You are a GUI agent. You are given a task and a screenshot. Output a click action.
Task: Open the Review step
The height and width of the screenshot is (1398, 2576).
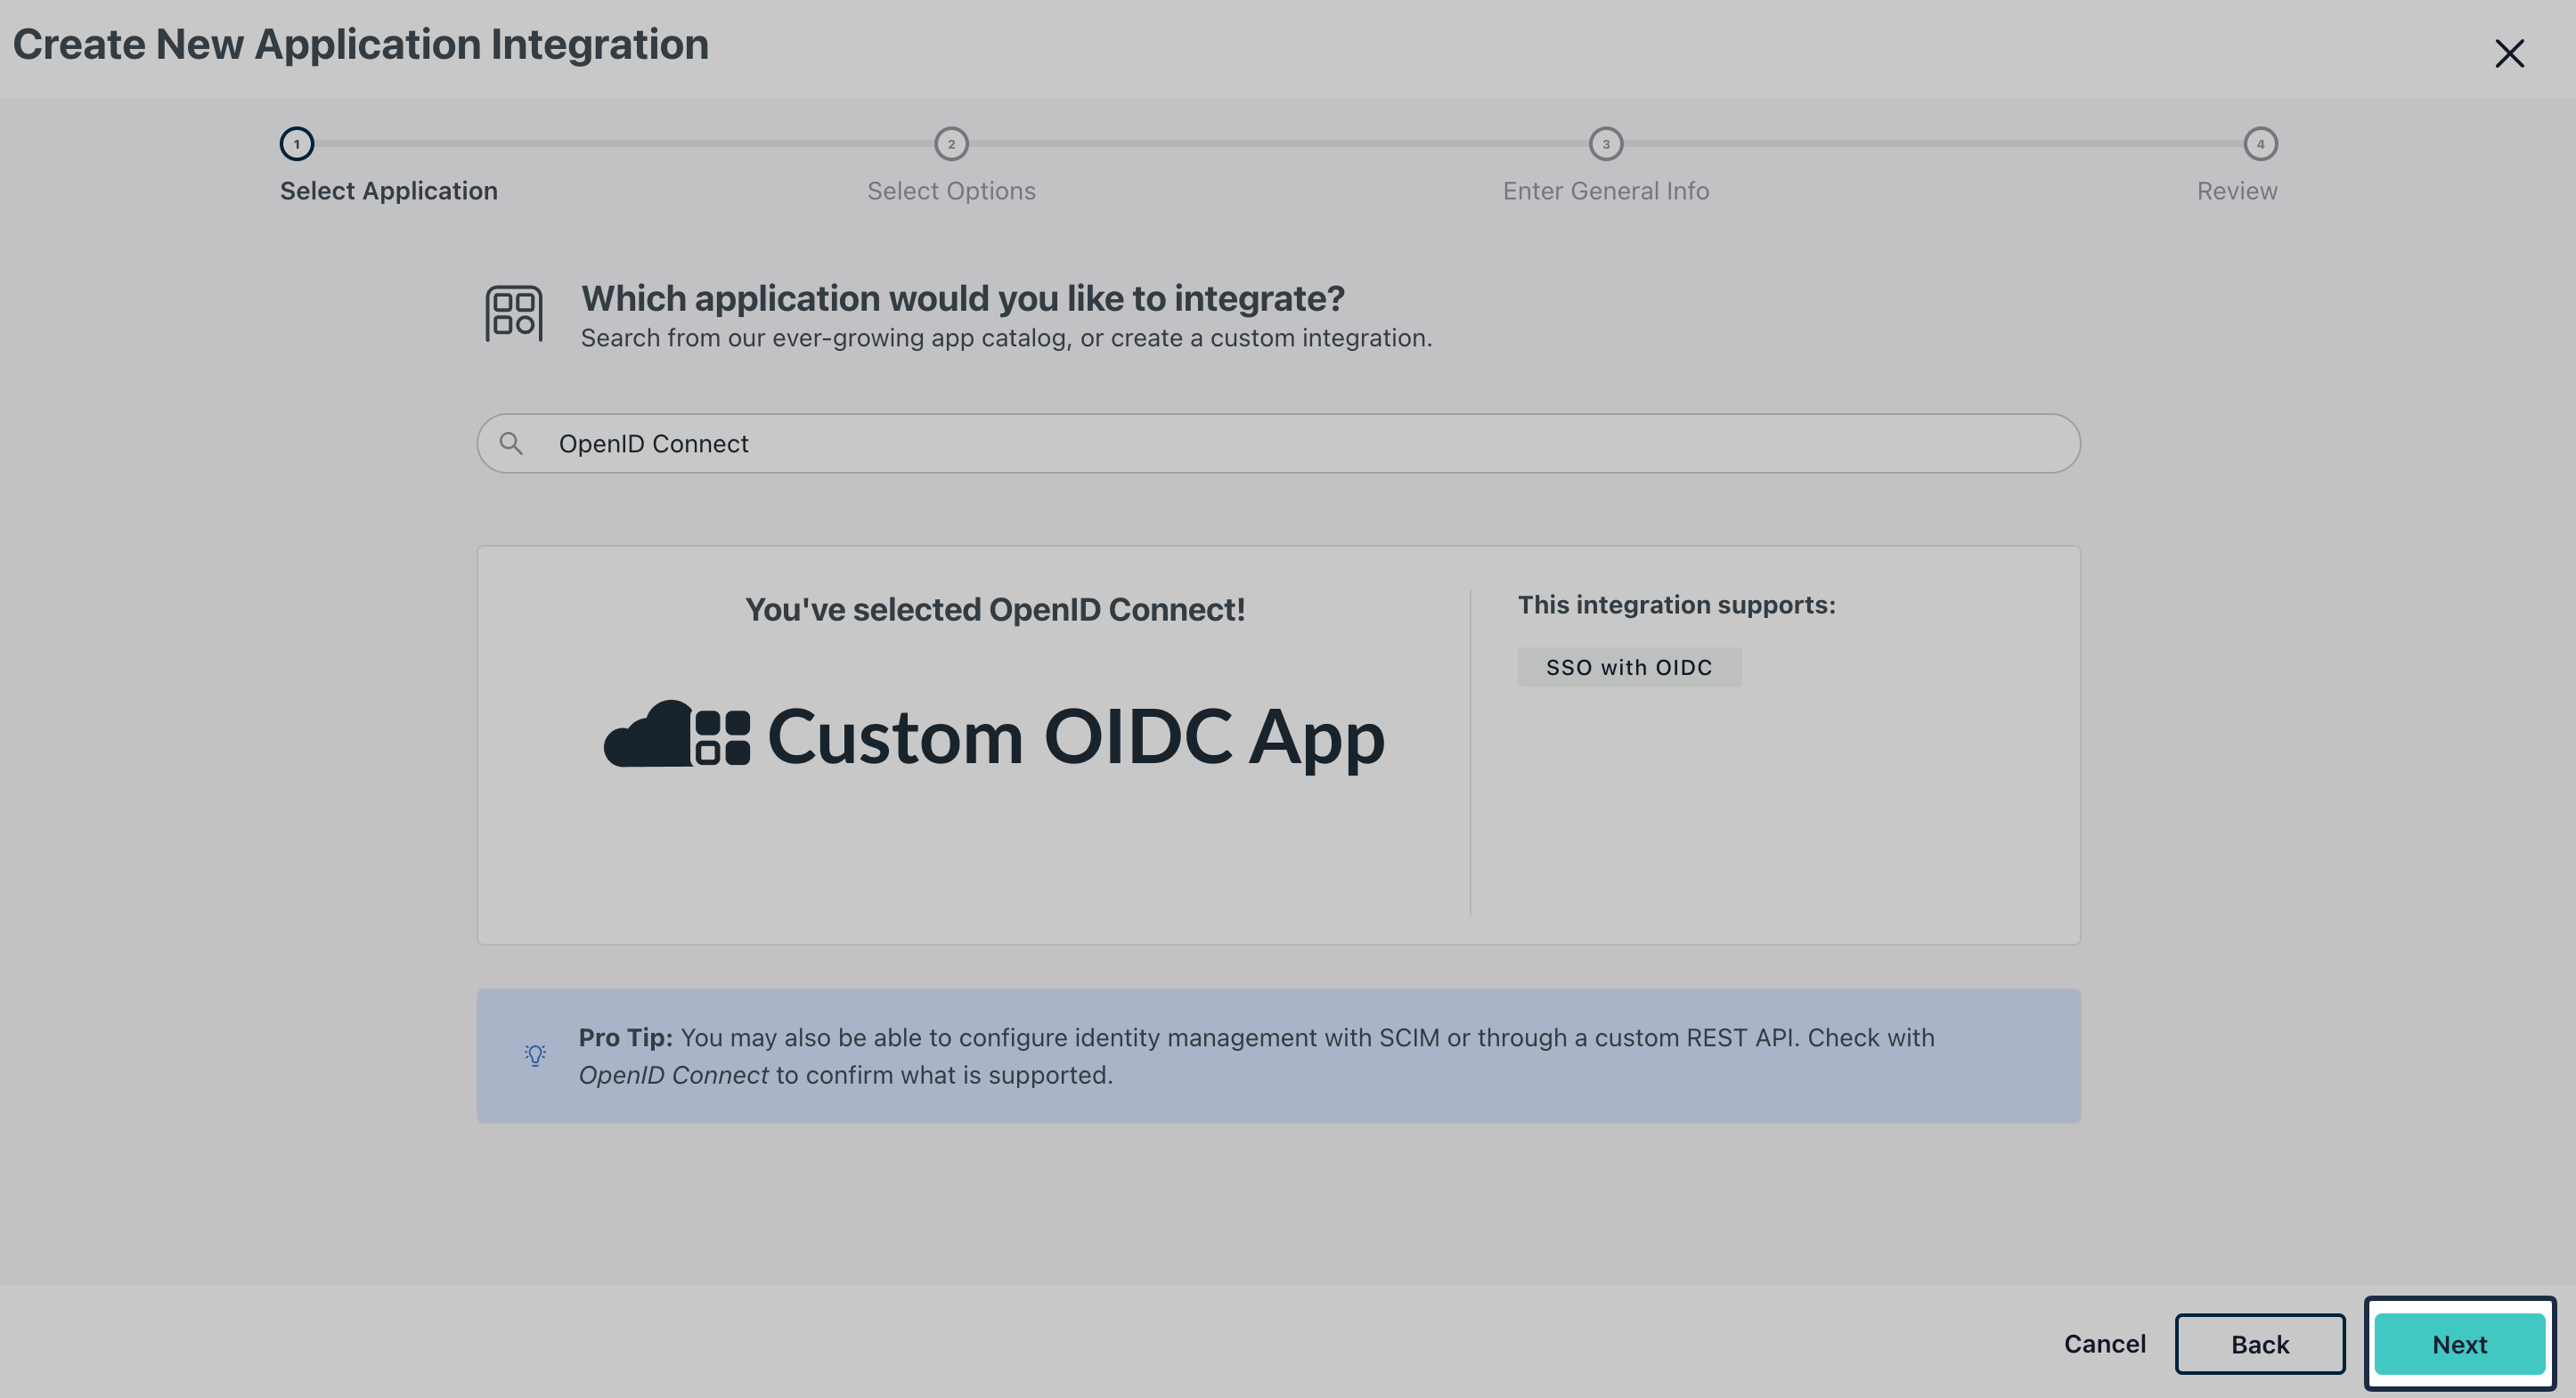[x=2237, y=190]
